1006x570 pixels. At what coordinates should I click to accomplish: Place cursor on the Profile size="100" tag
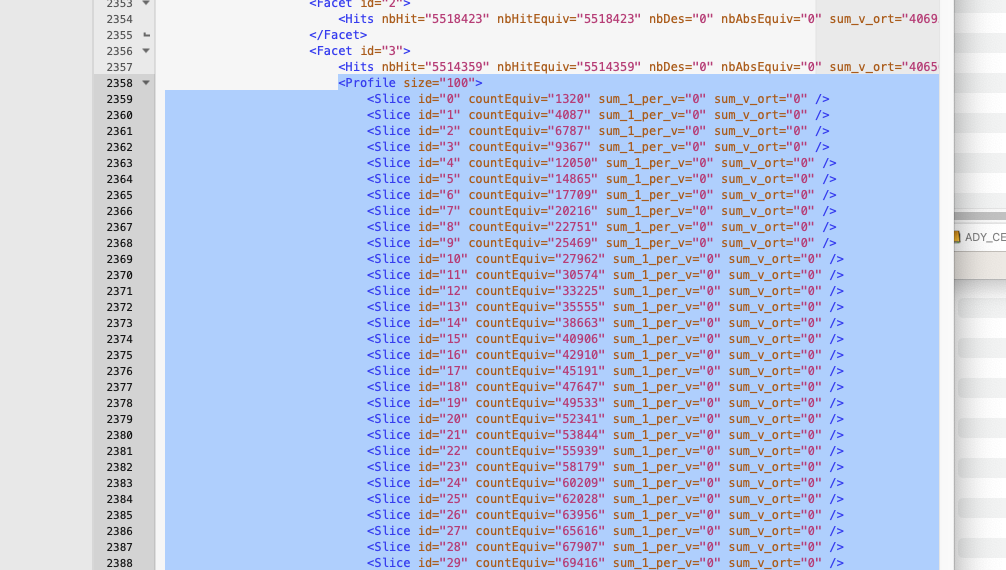coord(410,83)
